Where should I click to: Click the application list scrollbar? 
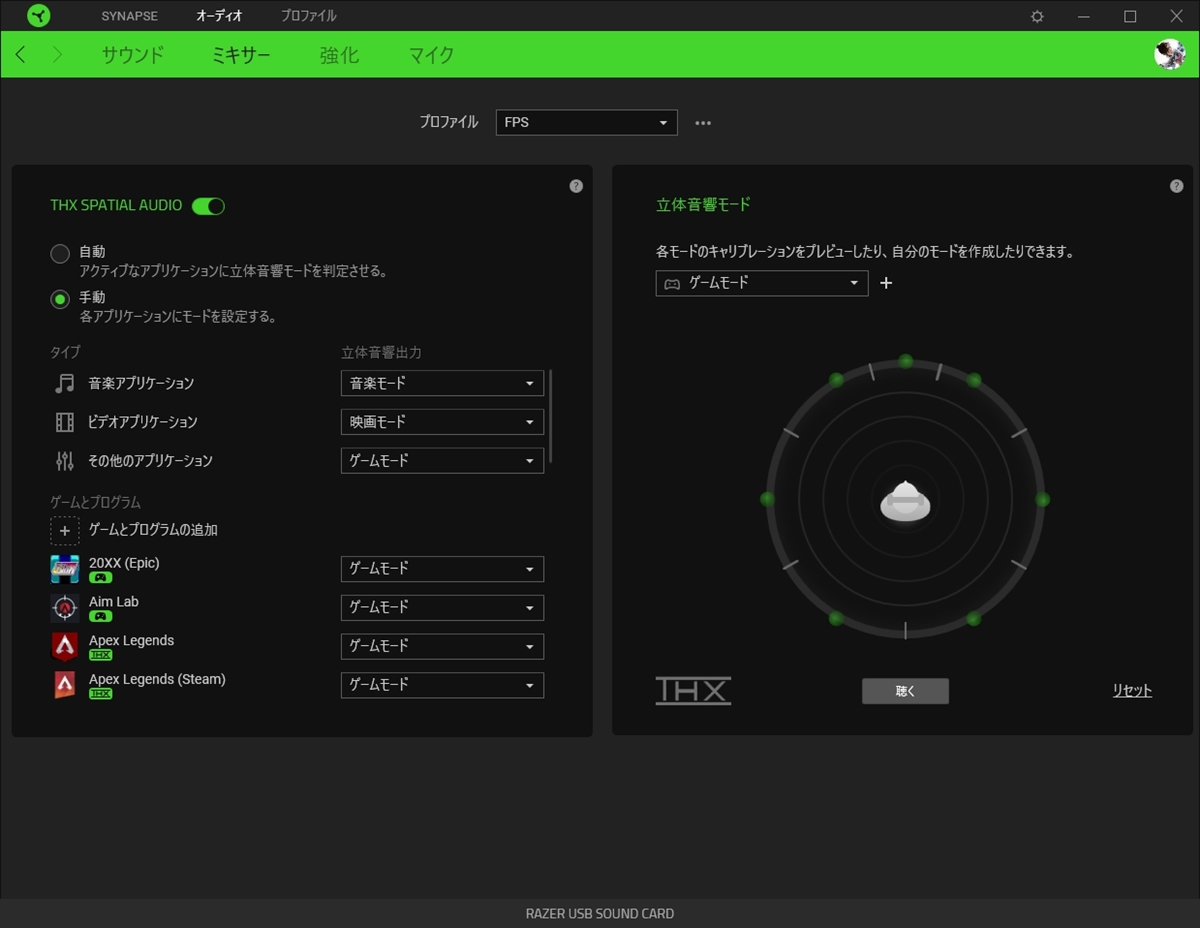551,416
